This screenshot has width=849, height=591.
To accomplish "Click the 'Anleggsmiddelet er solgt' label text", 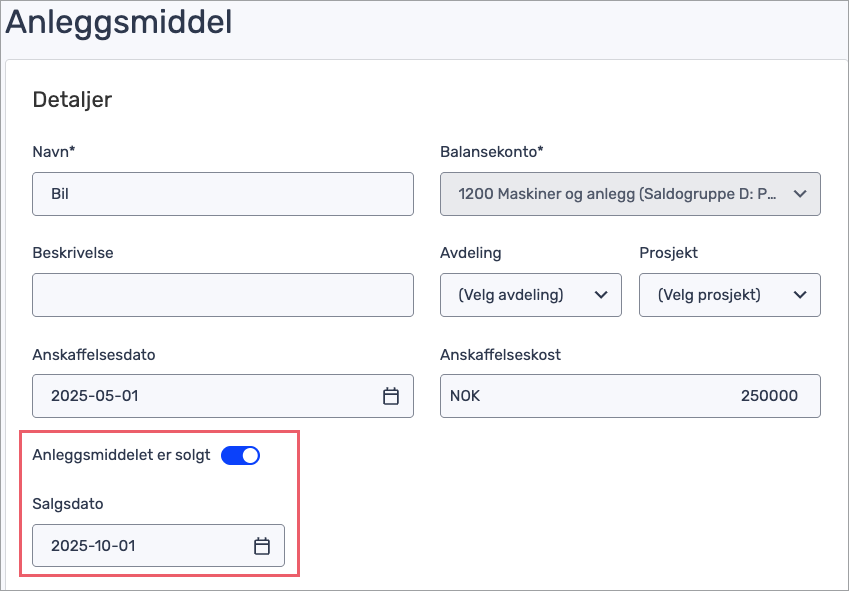I will (x=121, y=456).
